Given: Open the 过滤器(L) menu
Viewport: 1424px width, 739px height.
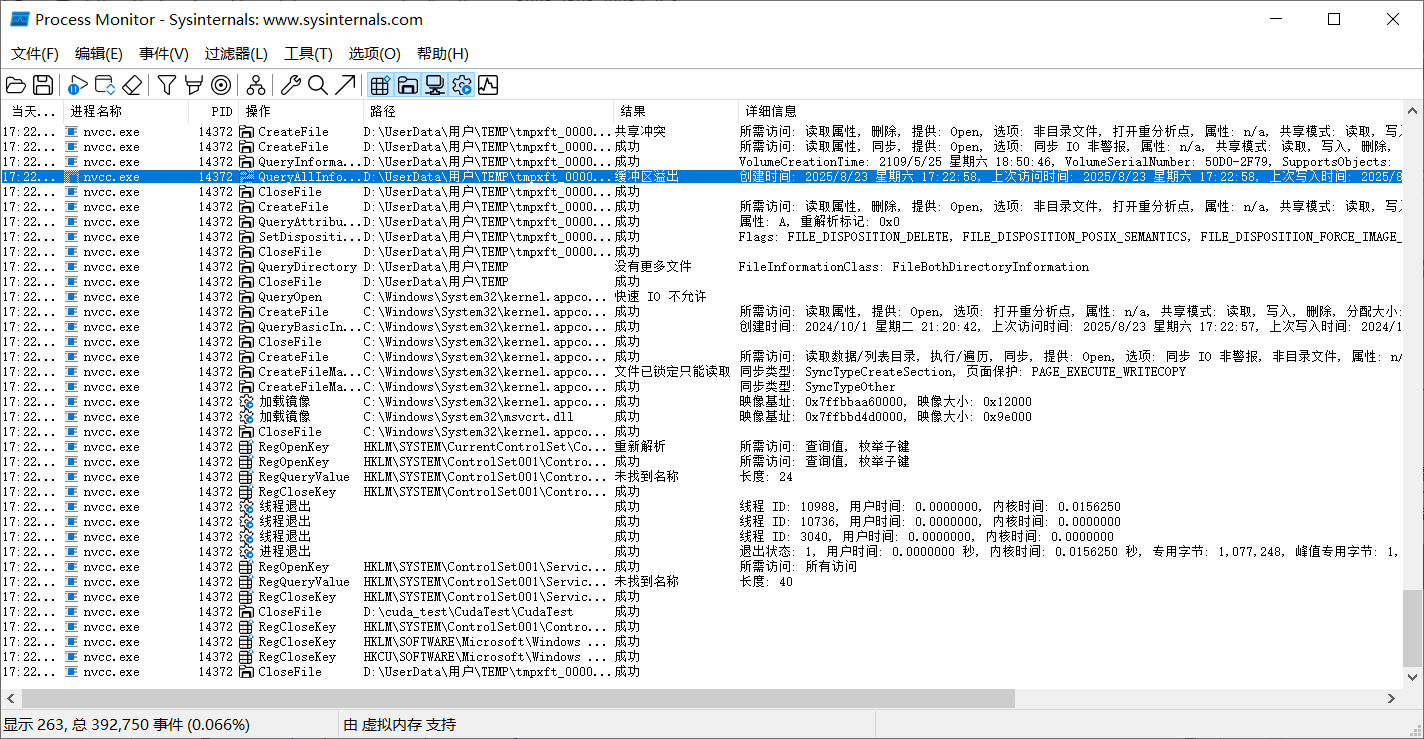Looking at the screenshot, I should pyautogui.click(x=236, y=53).
